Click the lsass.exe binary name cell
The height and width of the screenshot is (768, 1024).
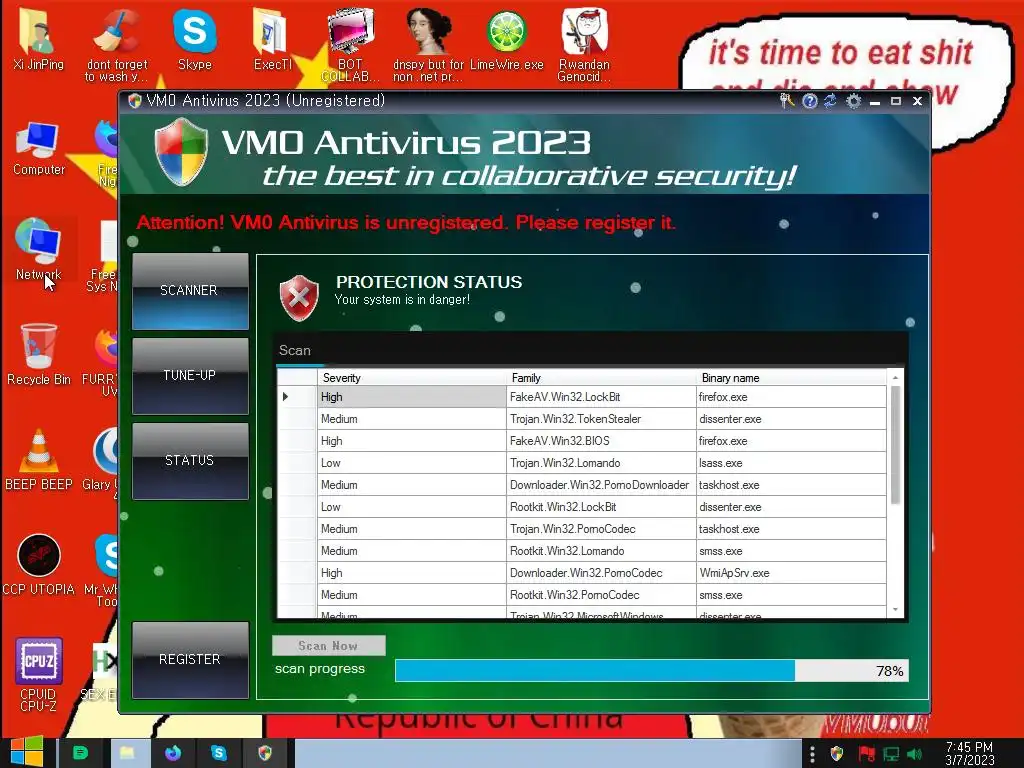(x=792, y=463)
